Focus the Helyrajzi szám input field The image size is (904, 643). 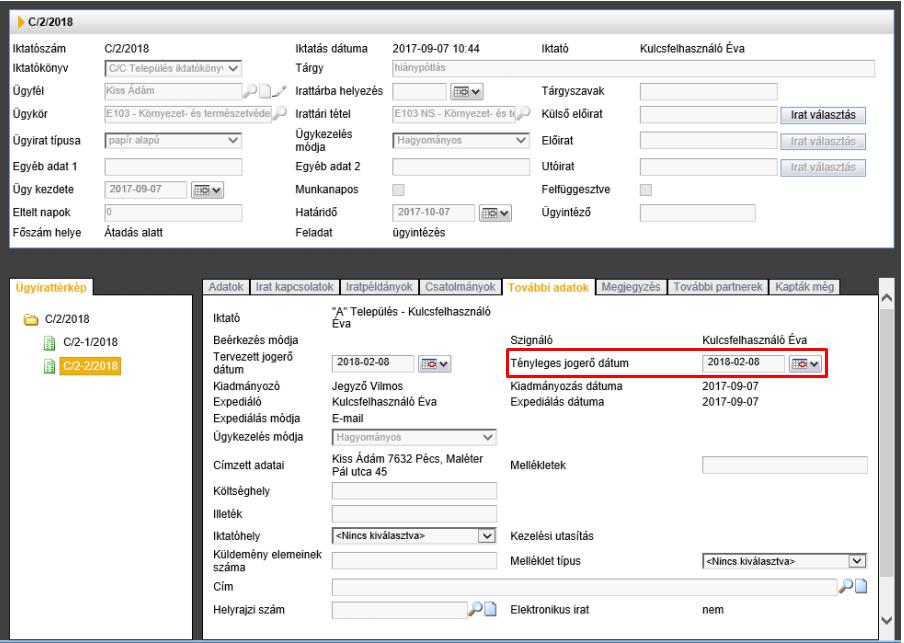coord(399,610)
